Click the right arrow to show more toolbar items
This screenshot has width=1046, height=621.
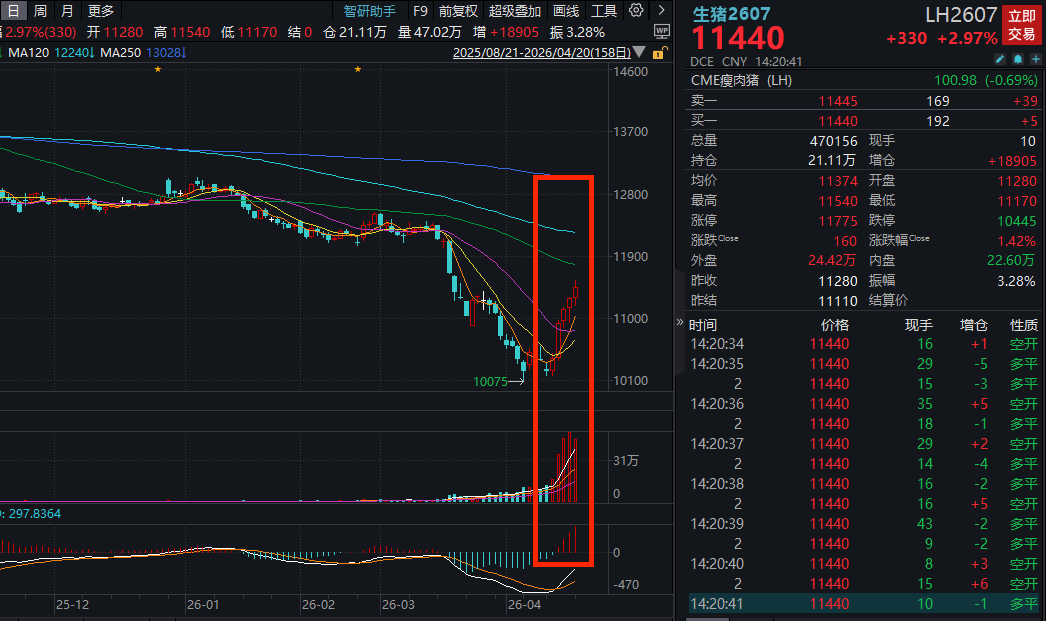[x=661, y=11]
